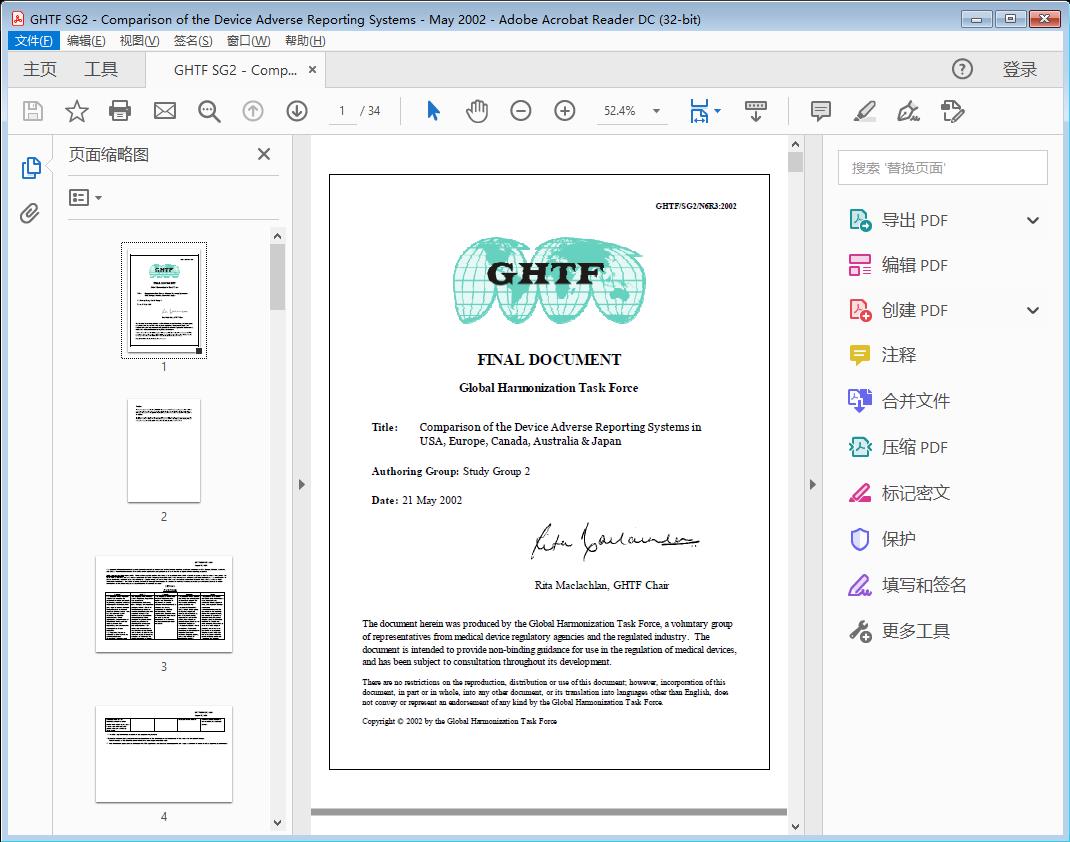Select the highlight text pen
Viewport: 1070px width, 842px height.
coord(865,111)
